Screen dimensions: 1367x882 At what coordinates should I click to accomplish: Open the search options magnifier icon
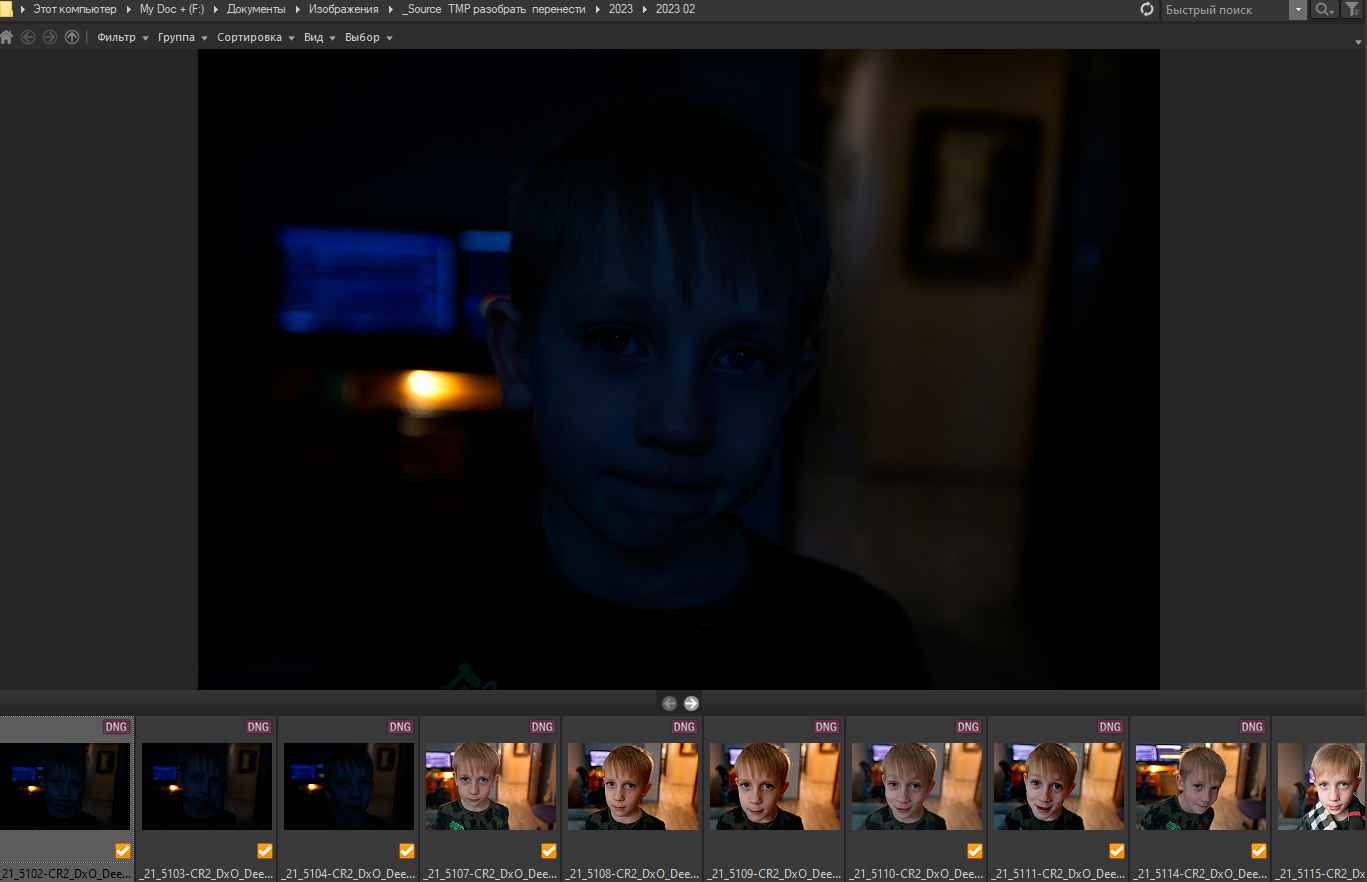[x=1324, y=9]
